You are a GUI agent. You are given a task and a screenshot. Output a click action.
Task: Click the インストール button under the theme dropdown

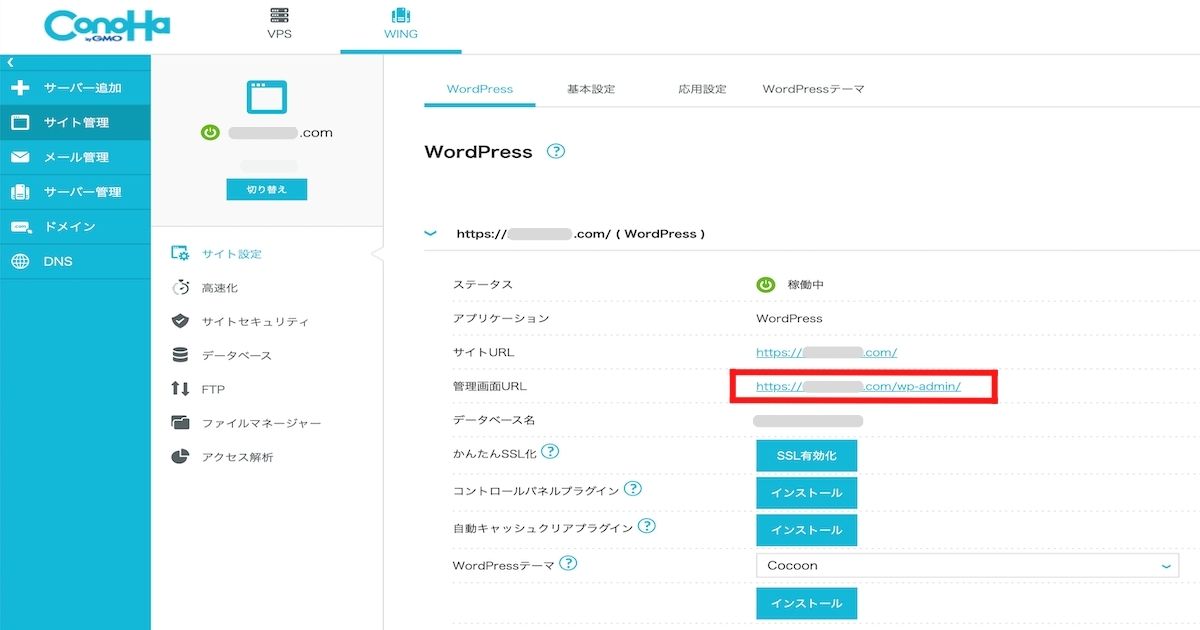(807, 603)
